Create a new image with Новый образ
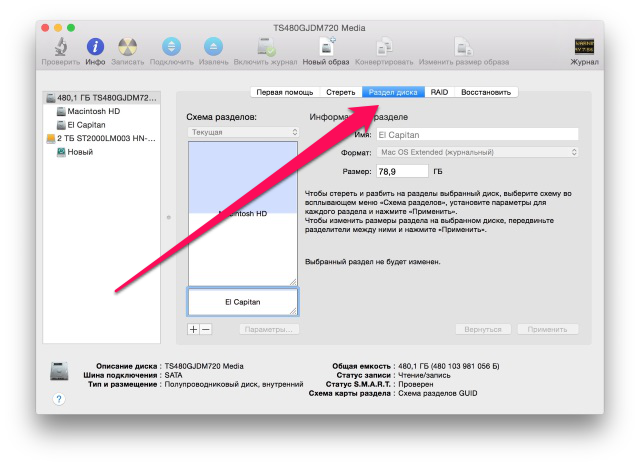Image resolution: width=640 pixels, height=466 pixels. click(x=326, y=47)
